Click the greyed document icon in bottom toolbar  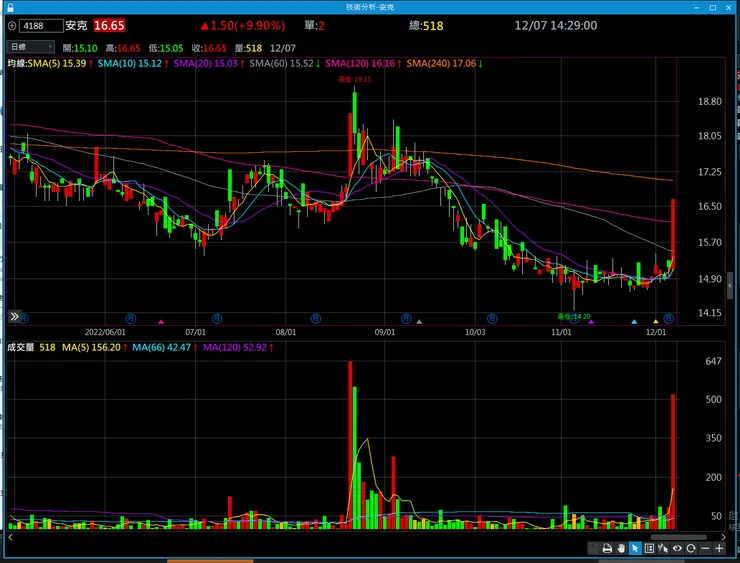[593, 548]
